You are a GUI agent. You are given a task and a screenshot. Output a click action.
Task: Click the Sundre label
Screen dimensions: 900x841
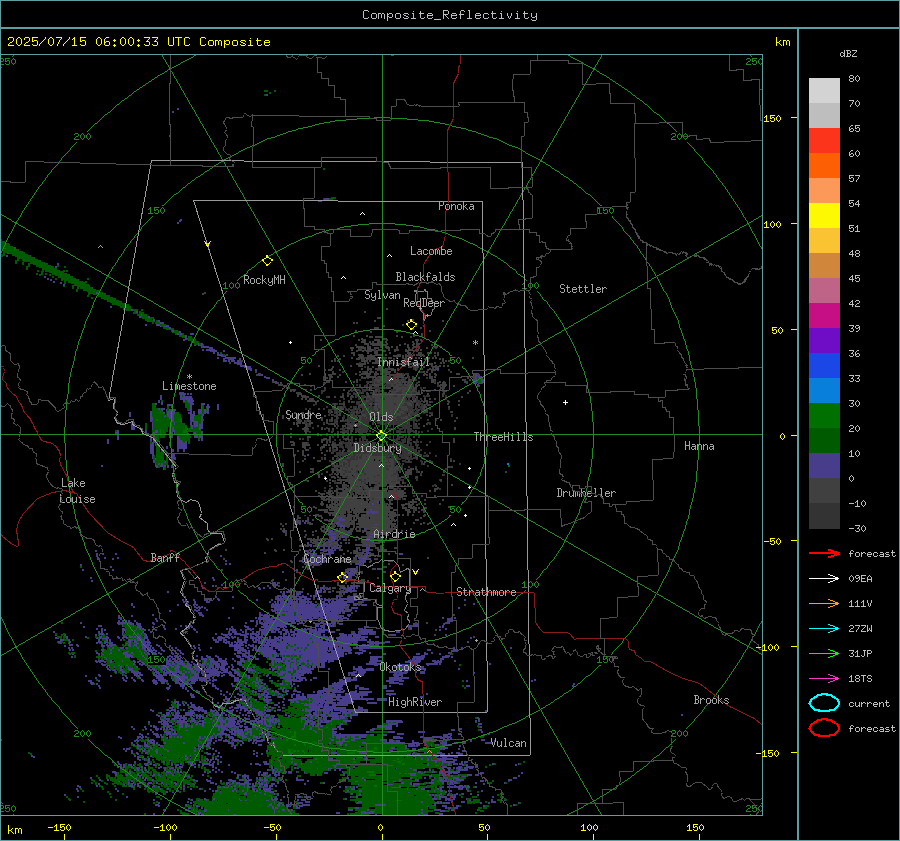click(x=303, y=415)
